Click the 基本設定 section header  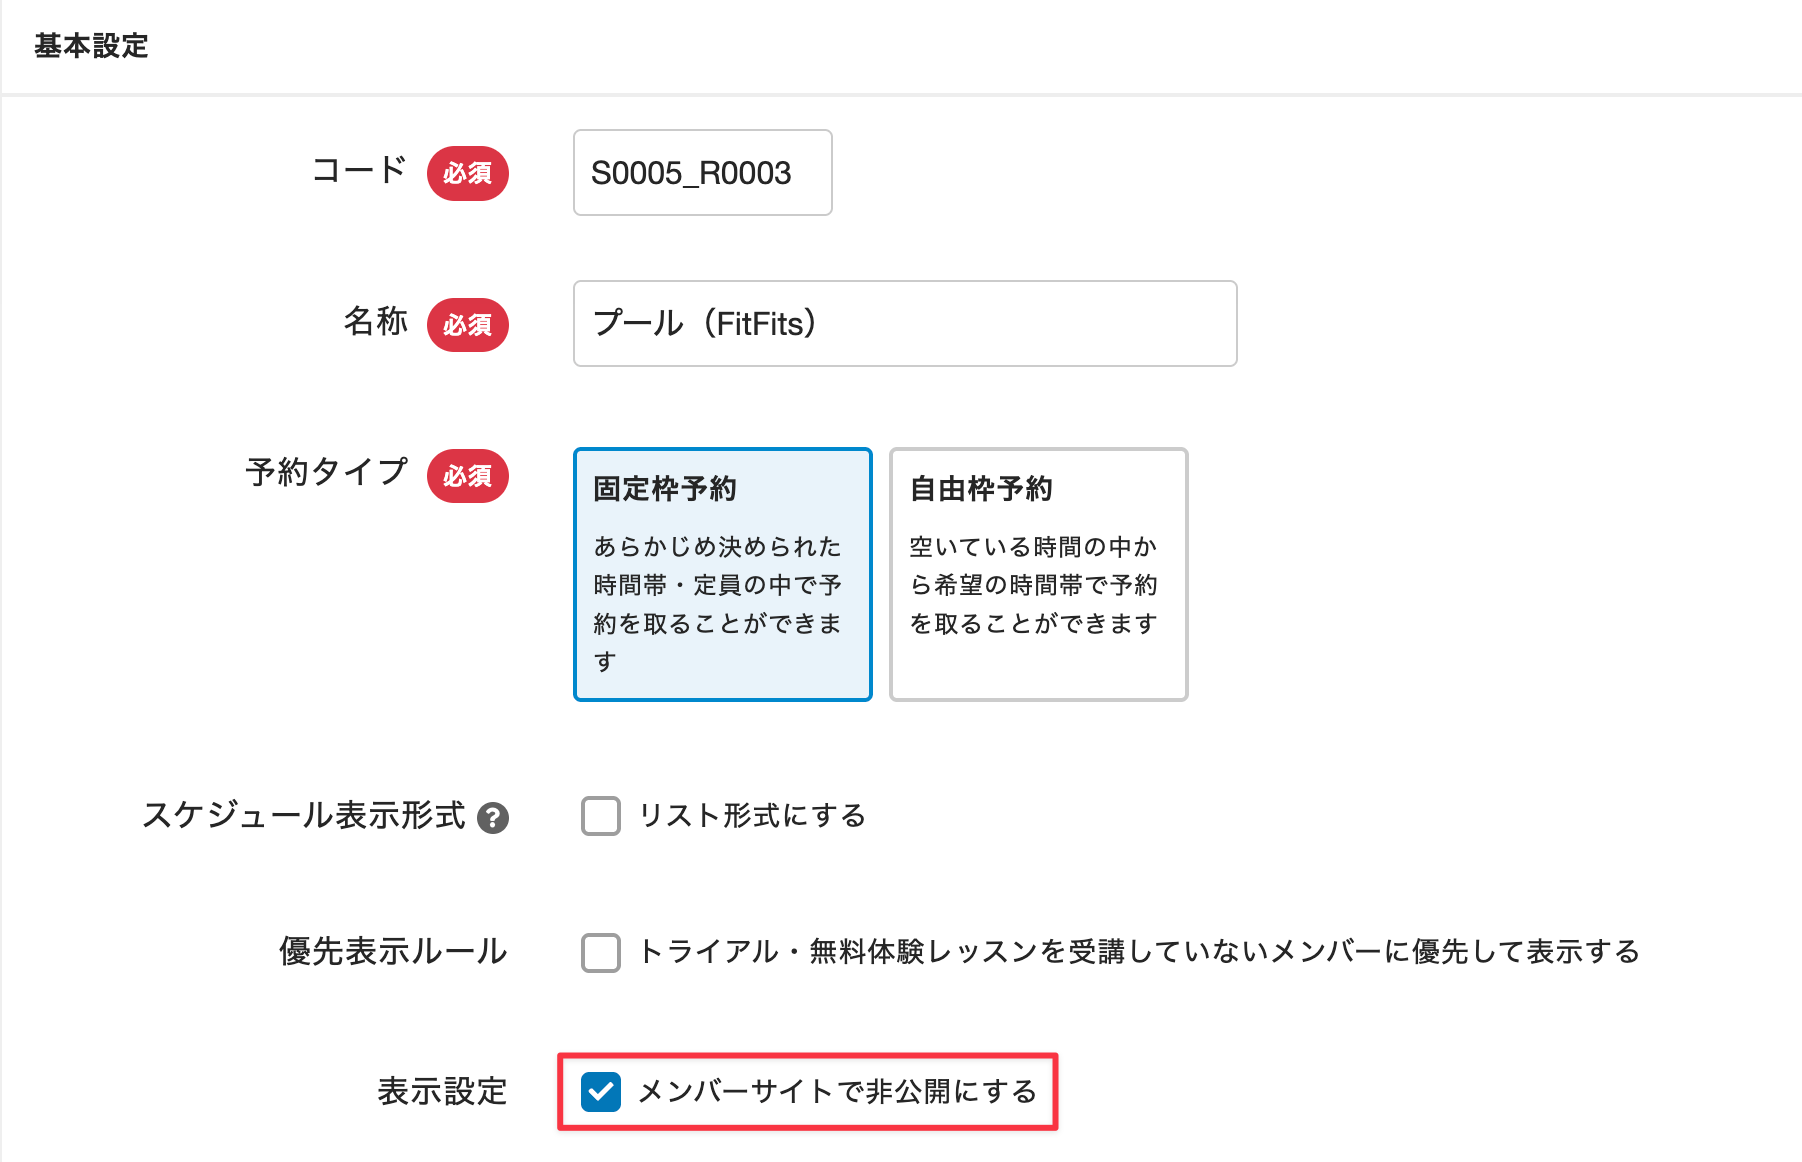(91, 45)
